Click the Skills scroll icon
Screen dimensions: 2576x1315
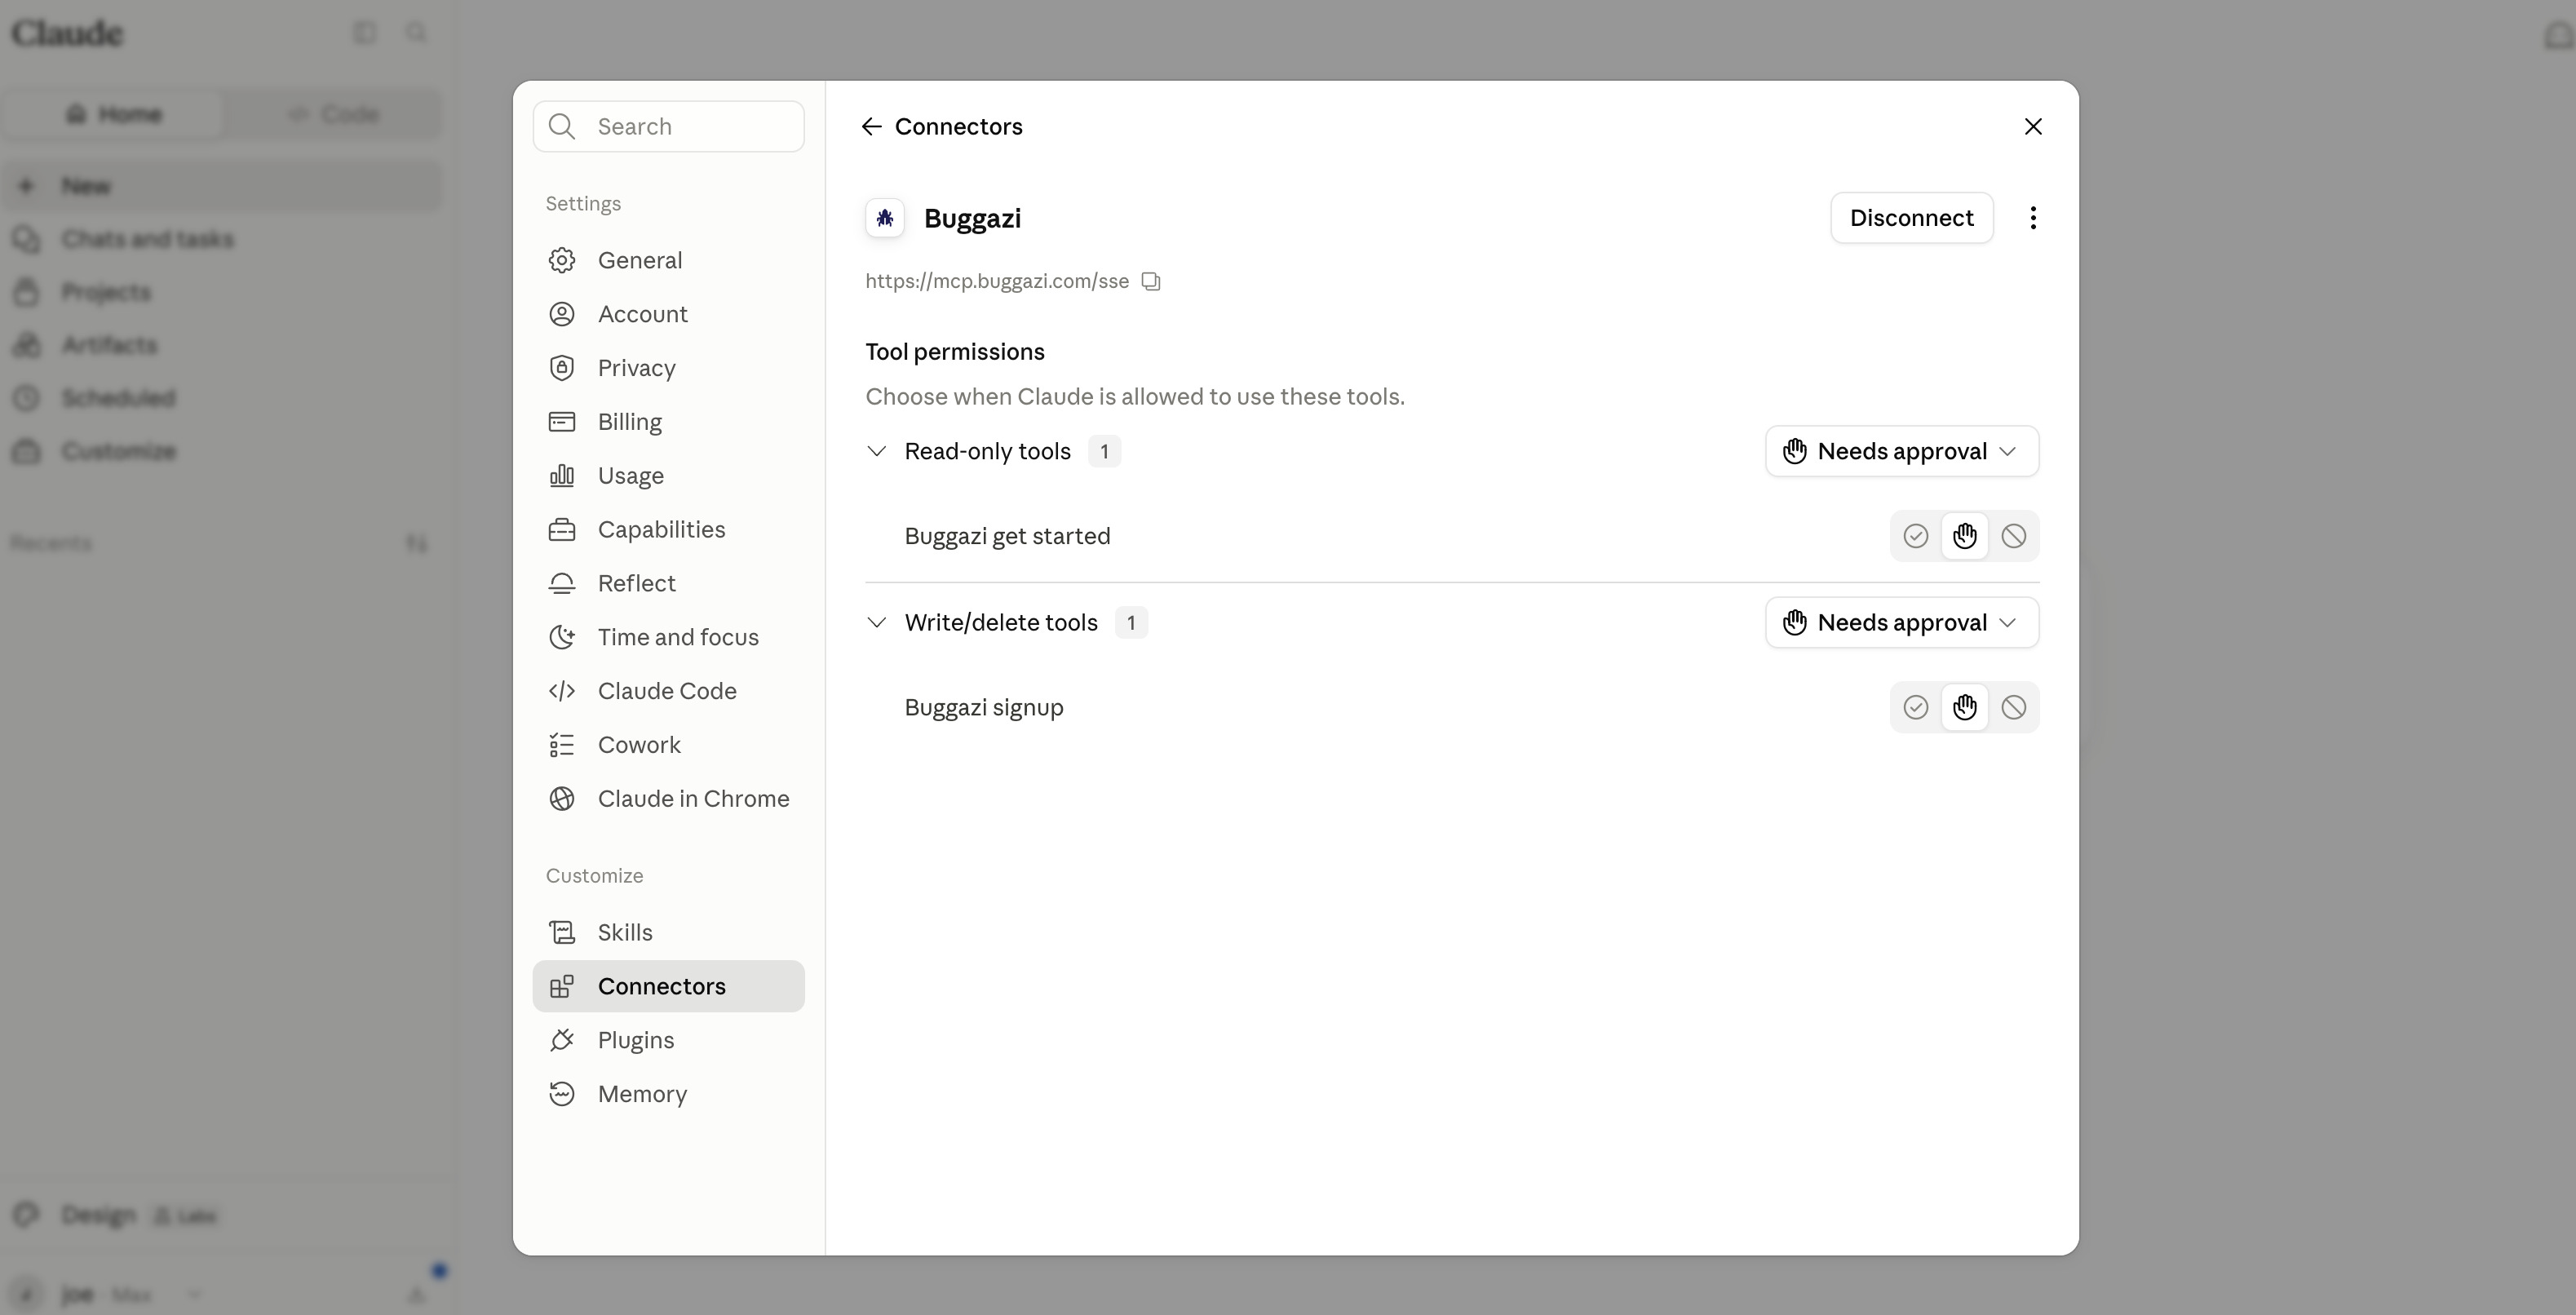(562, 933)
